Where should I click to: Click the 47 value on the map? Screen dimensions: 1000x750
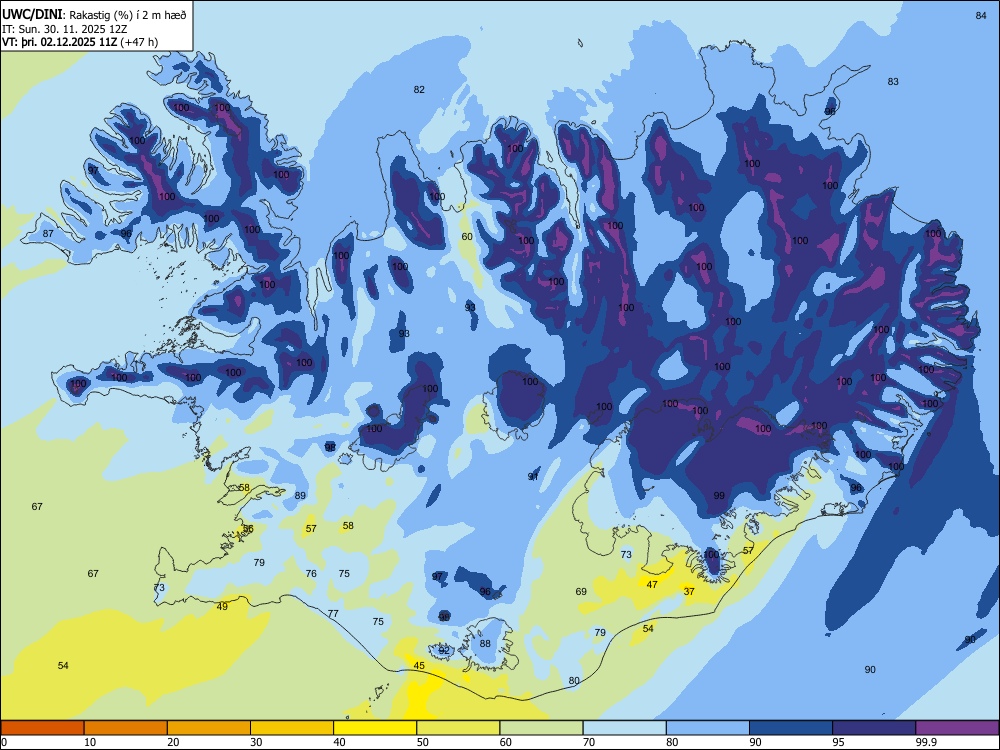coord(652,584)
